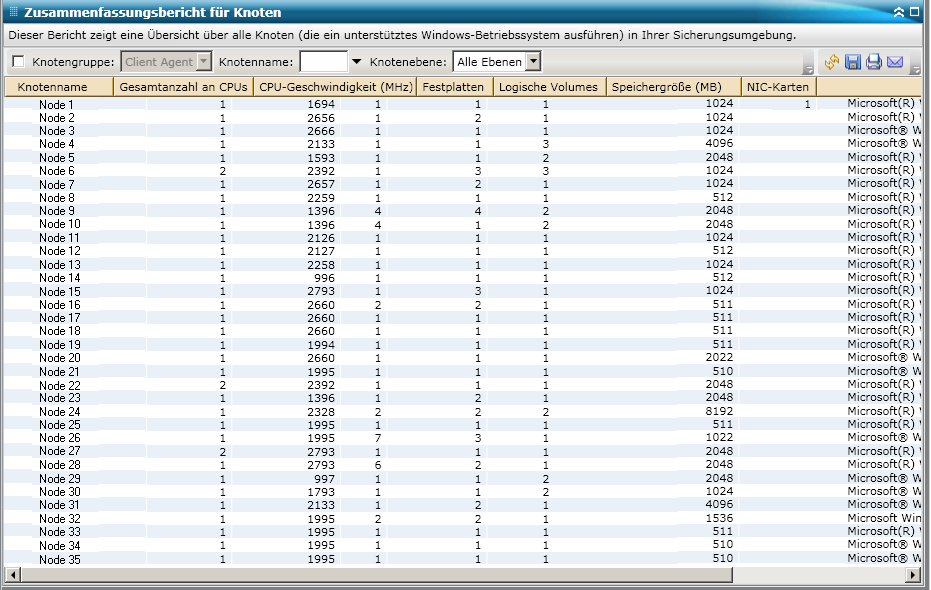
Task: Save the report with the floppy disk icon
Action: 853,63
